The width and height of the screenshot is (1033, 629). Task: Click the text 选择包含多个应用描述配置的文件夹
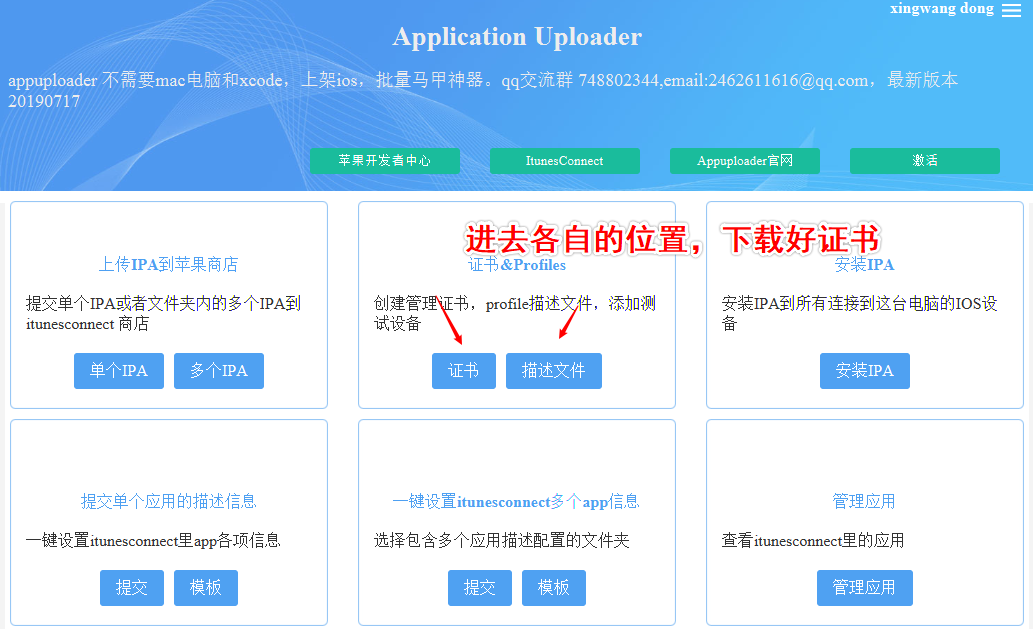point(502,541)
